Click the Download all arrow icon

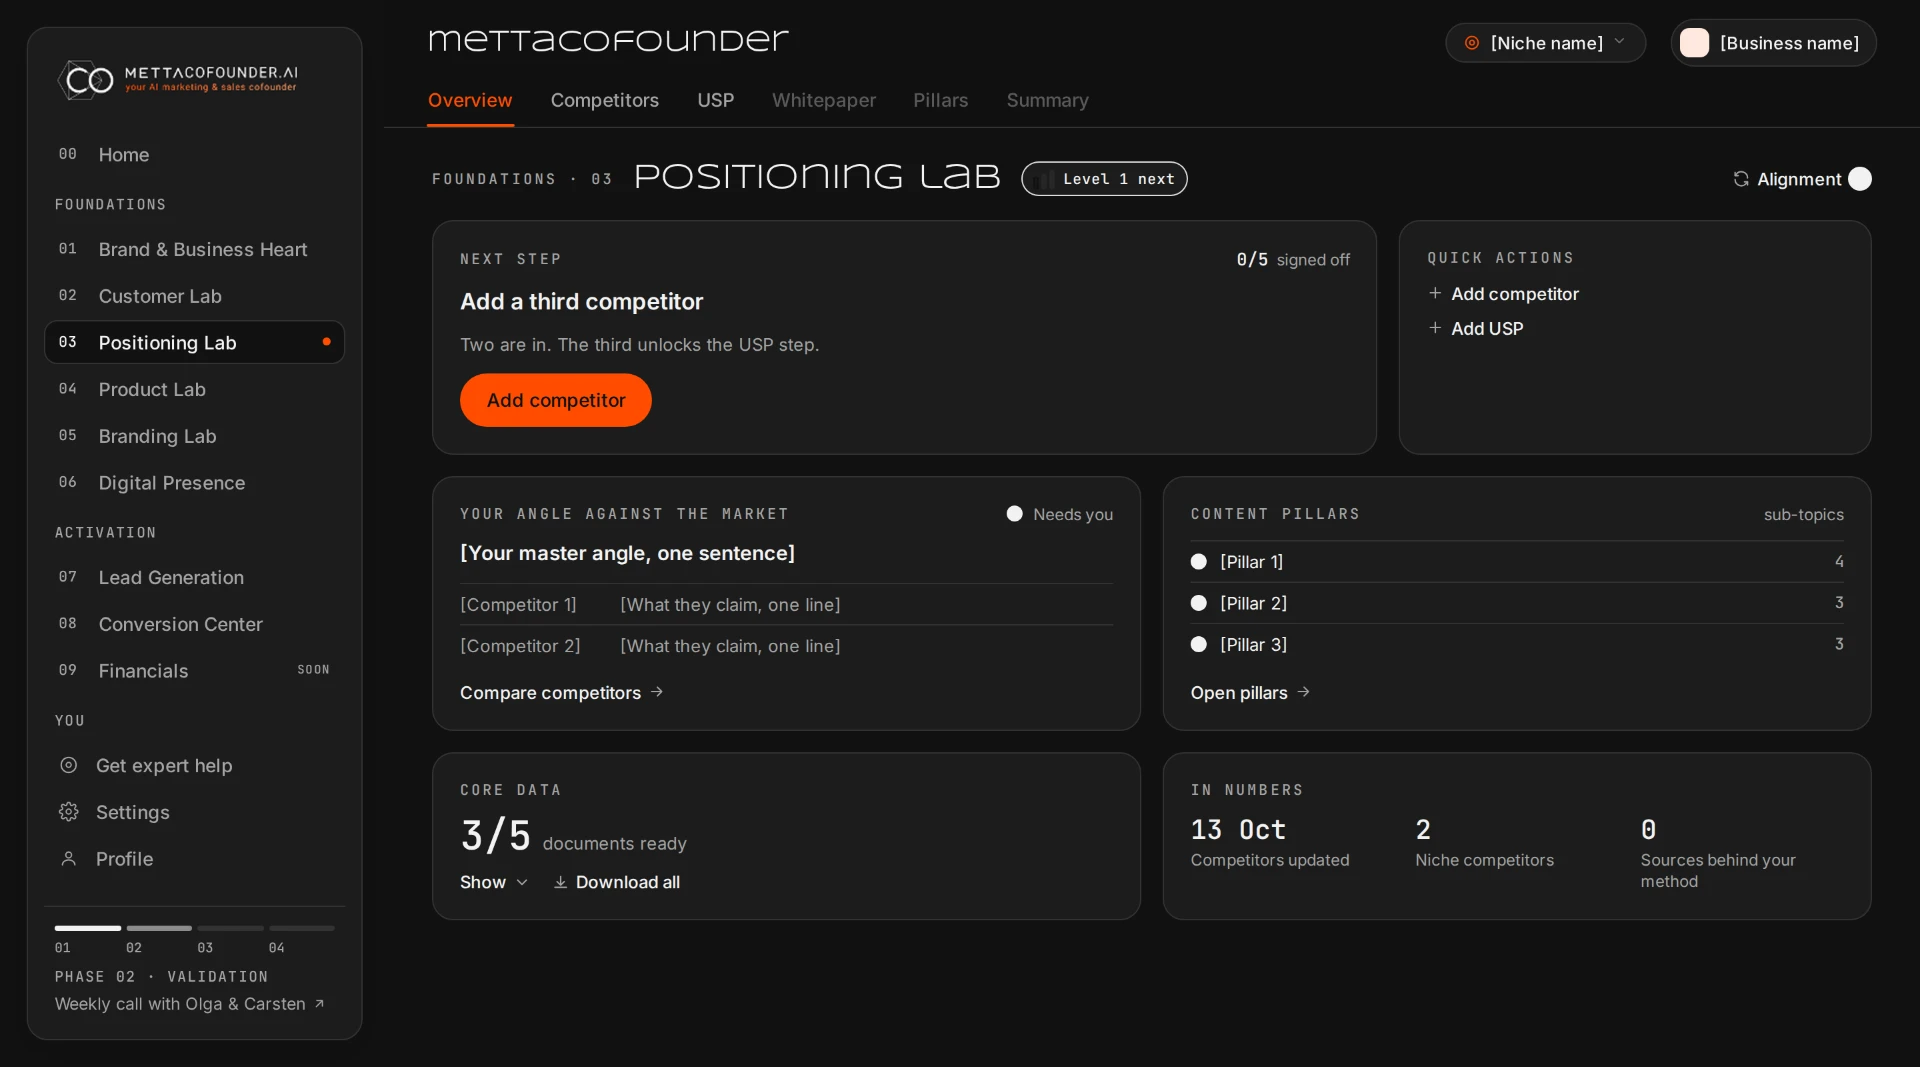point(561,882)
